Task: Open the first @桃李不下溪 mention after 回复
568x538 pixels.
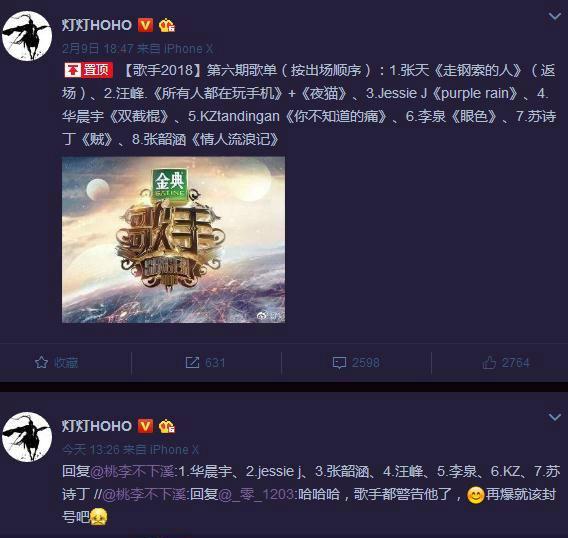Action: [133, 471]
